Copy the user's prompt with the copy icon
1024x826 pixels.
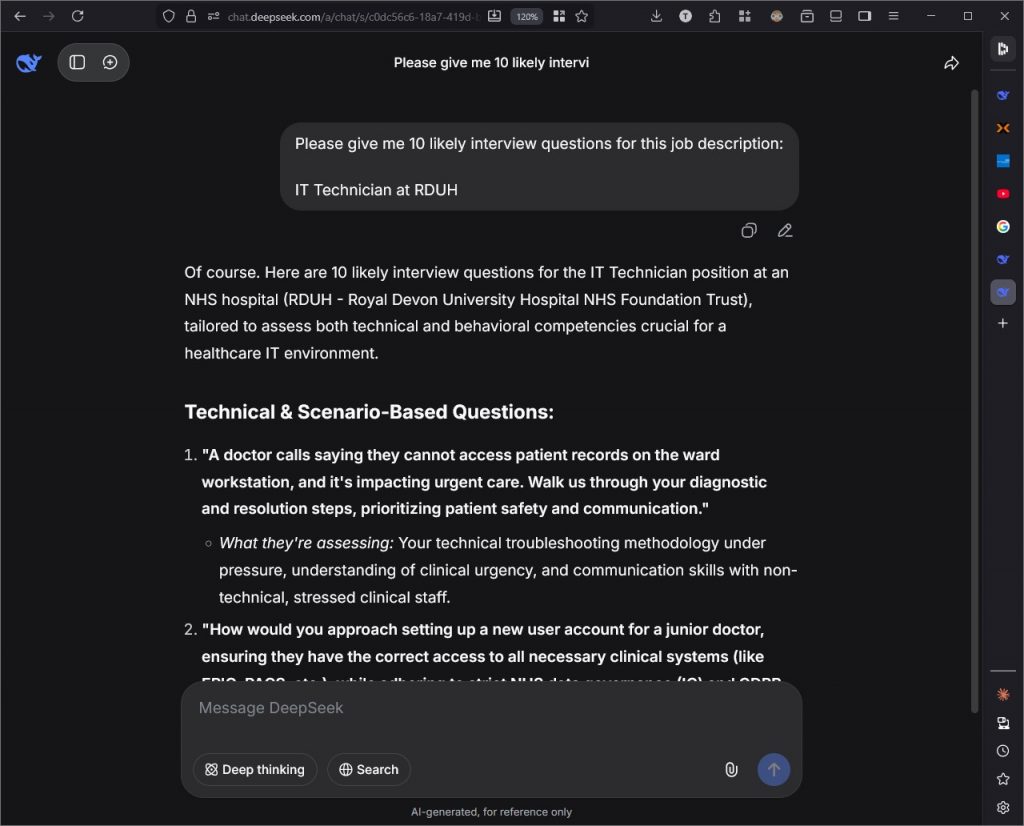748,230
